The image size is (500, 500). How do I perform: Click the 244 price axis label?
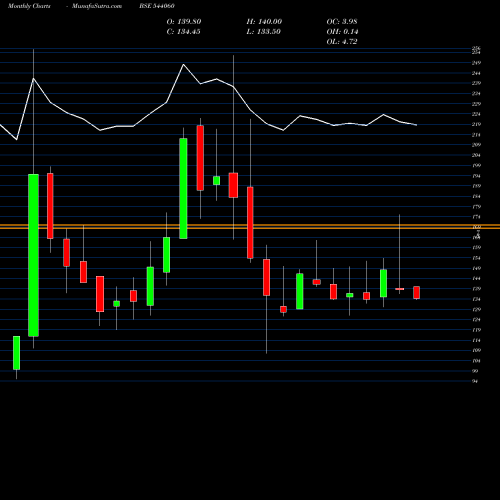[x=476, y=73]
